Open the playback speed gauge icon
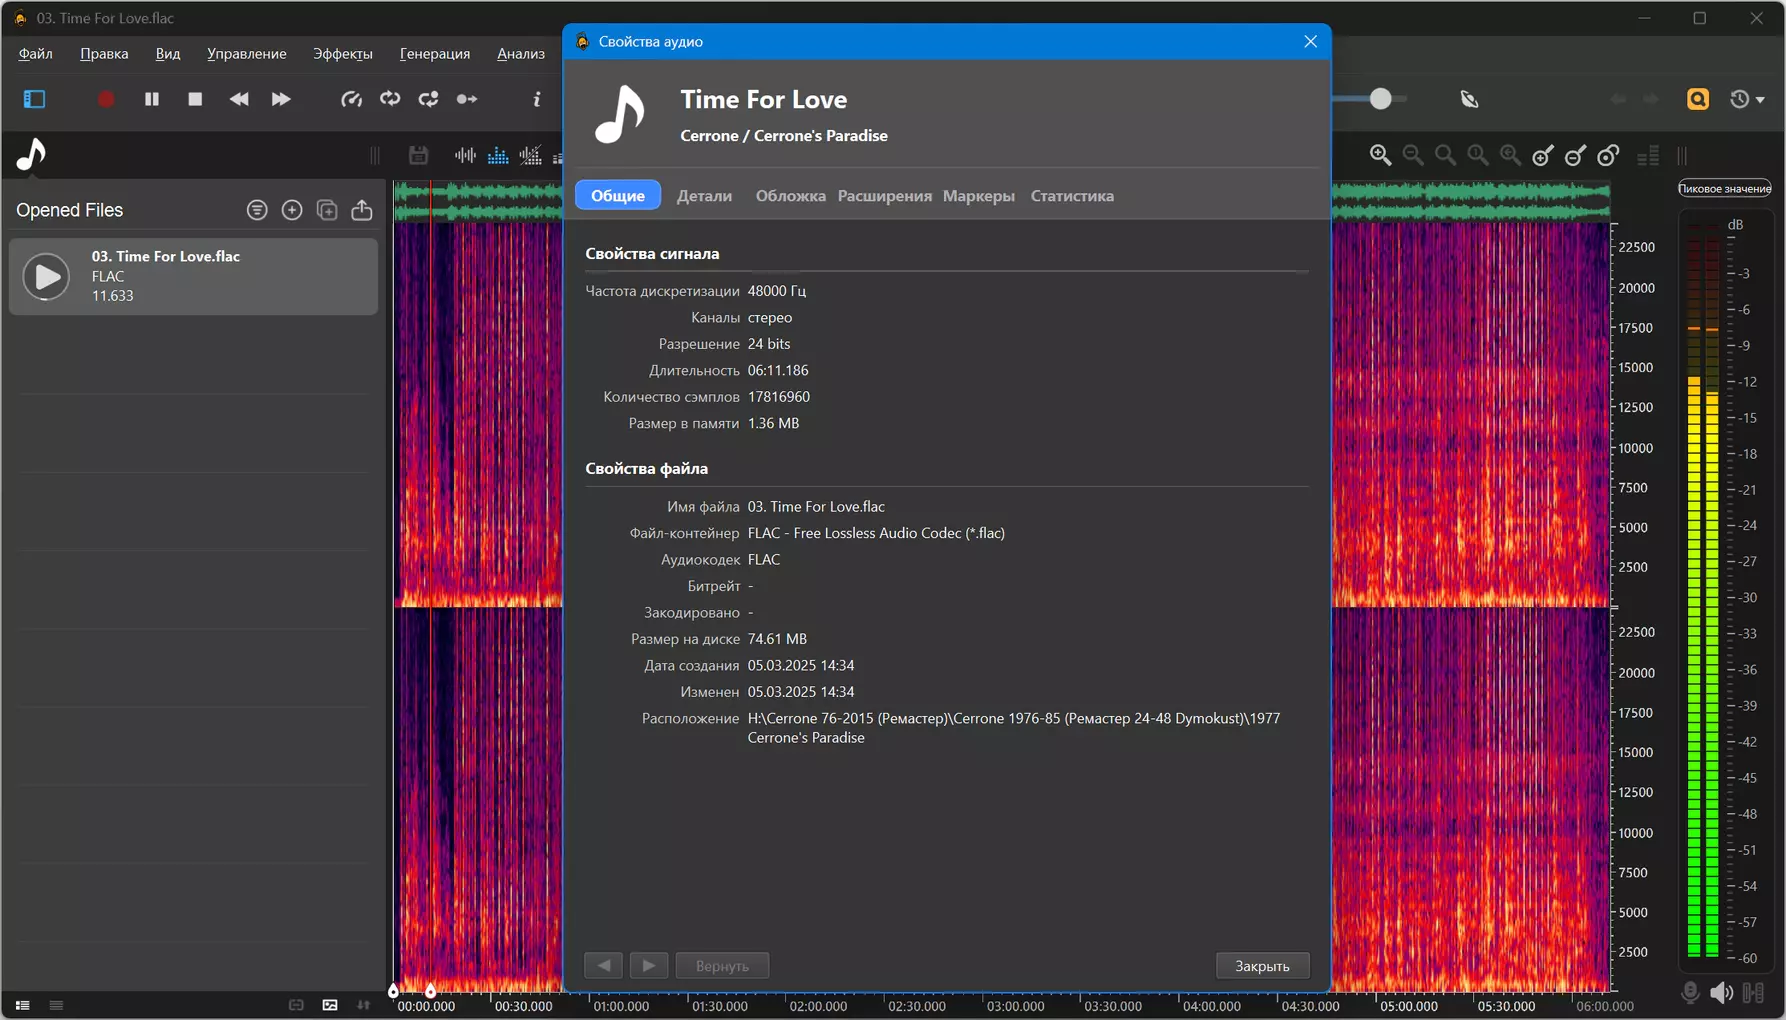The image size is (1786, 1020). pyautogui.click(x=351, y=99)
